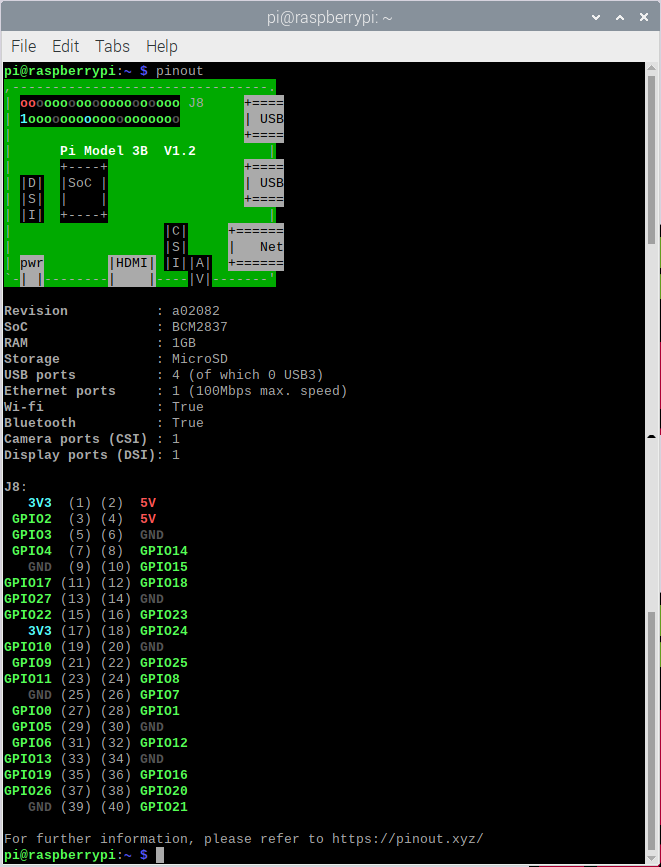Open the Help menu

[162, 46]
